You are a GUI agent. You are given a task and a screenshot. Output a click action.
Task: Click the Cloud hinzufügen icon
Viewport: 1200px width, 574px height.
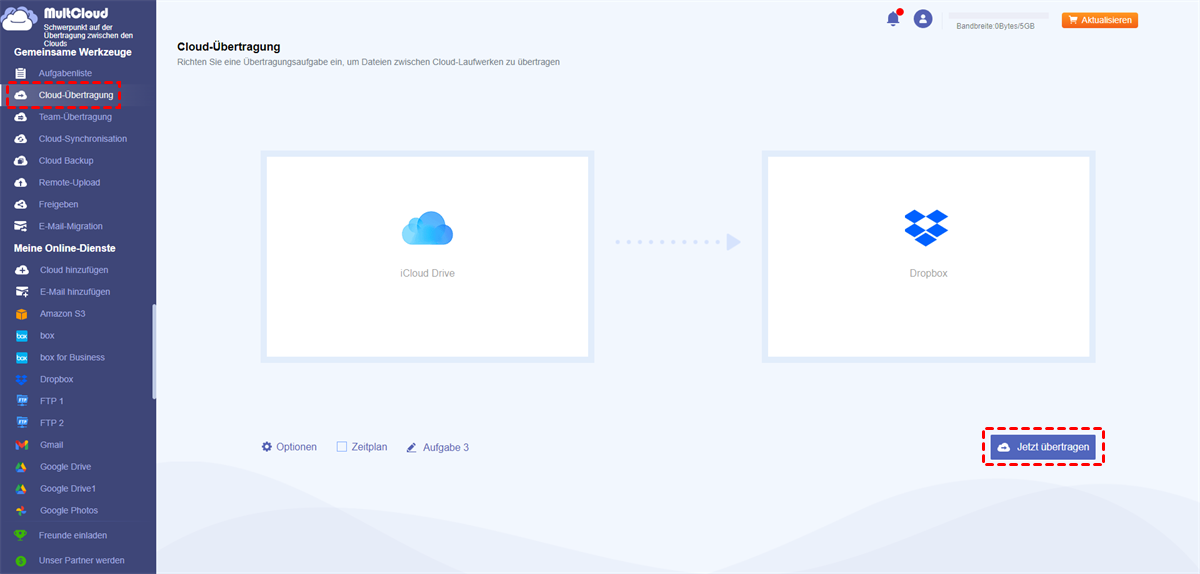20,270
